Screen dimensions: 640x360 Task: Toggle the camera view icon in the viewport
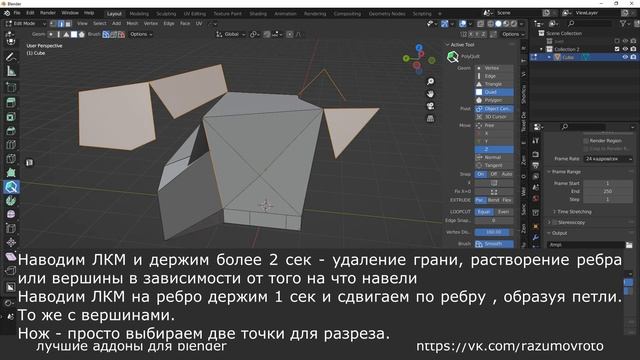point(430,106)
